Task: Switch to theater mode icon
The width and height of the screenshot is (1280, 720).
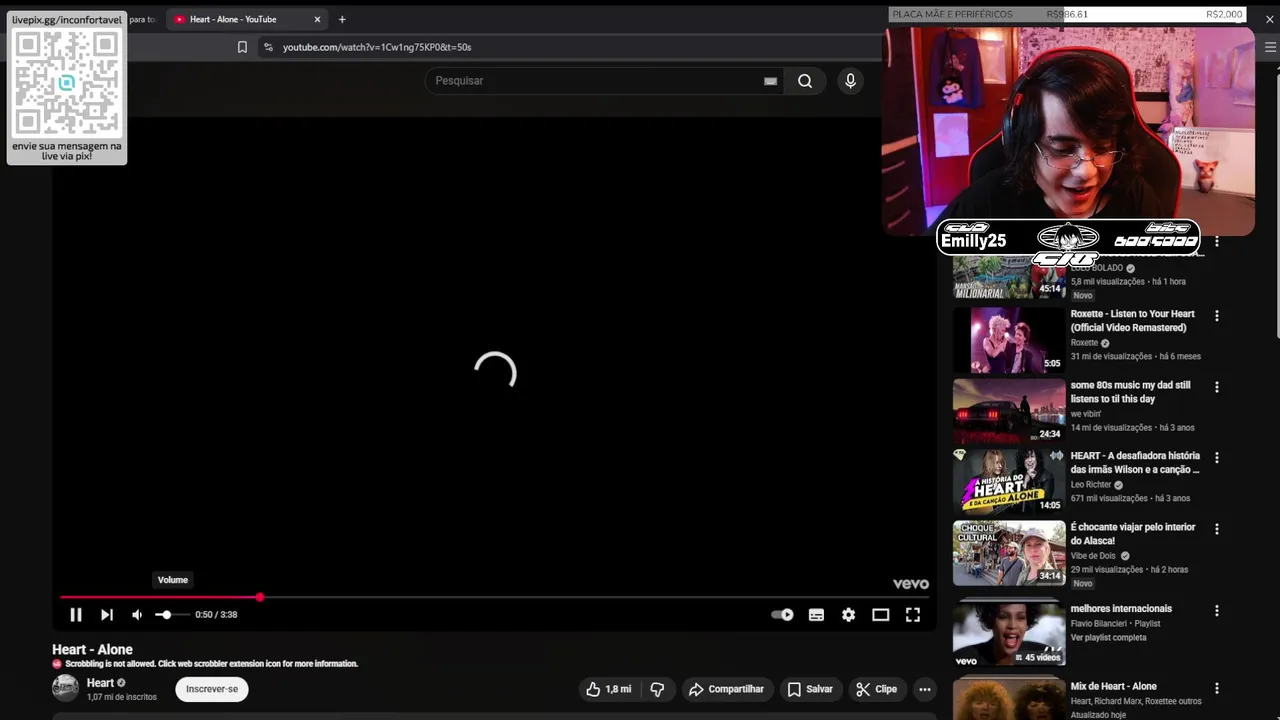Action: 880,615
